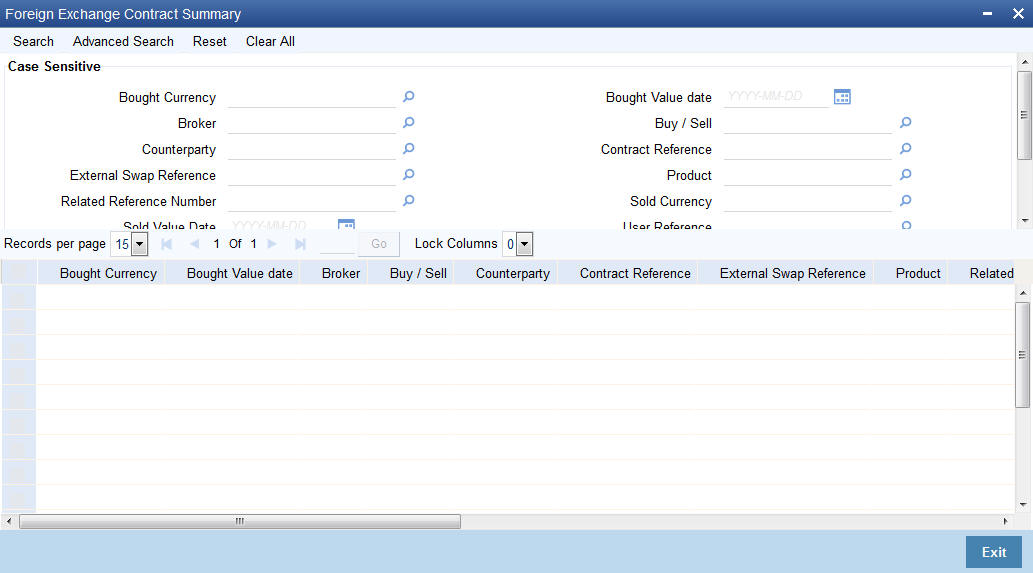Go to previous page of records

194,244
